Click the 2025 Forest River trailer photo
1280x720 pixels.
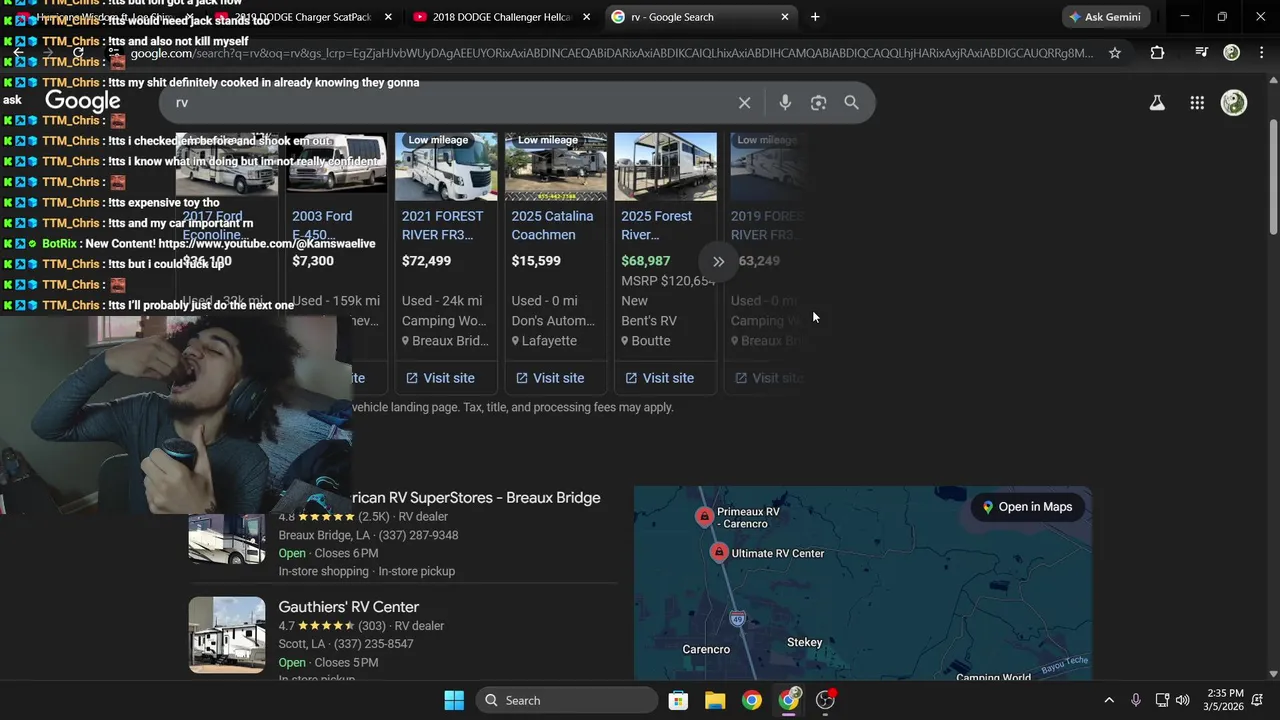point(666,167)
